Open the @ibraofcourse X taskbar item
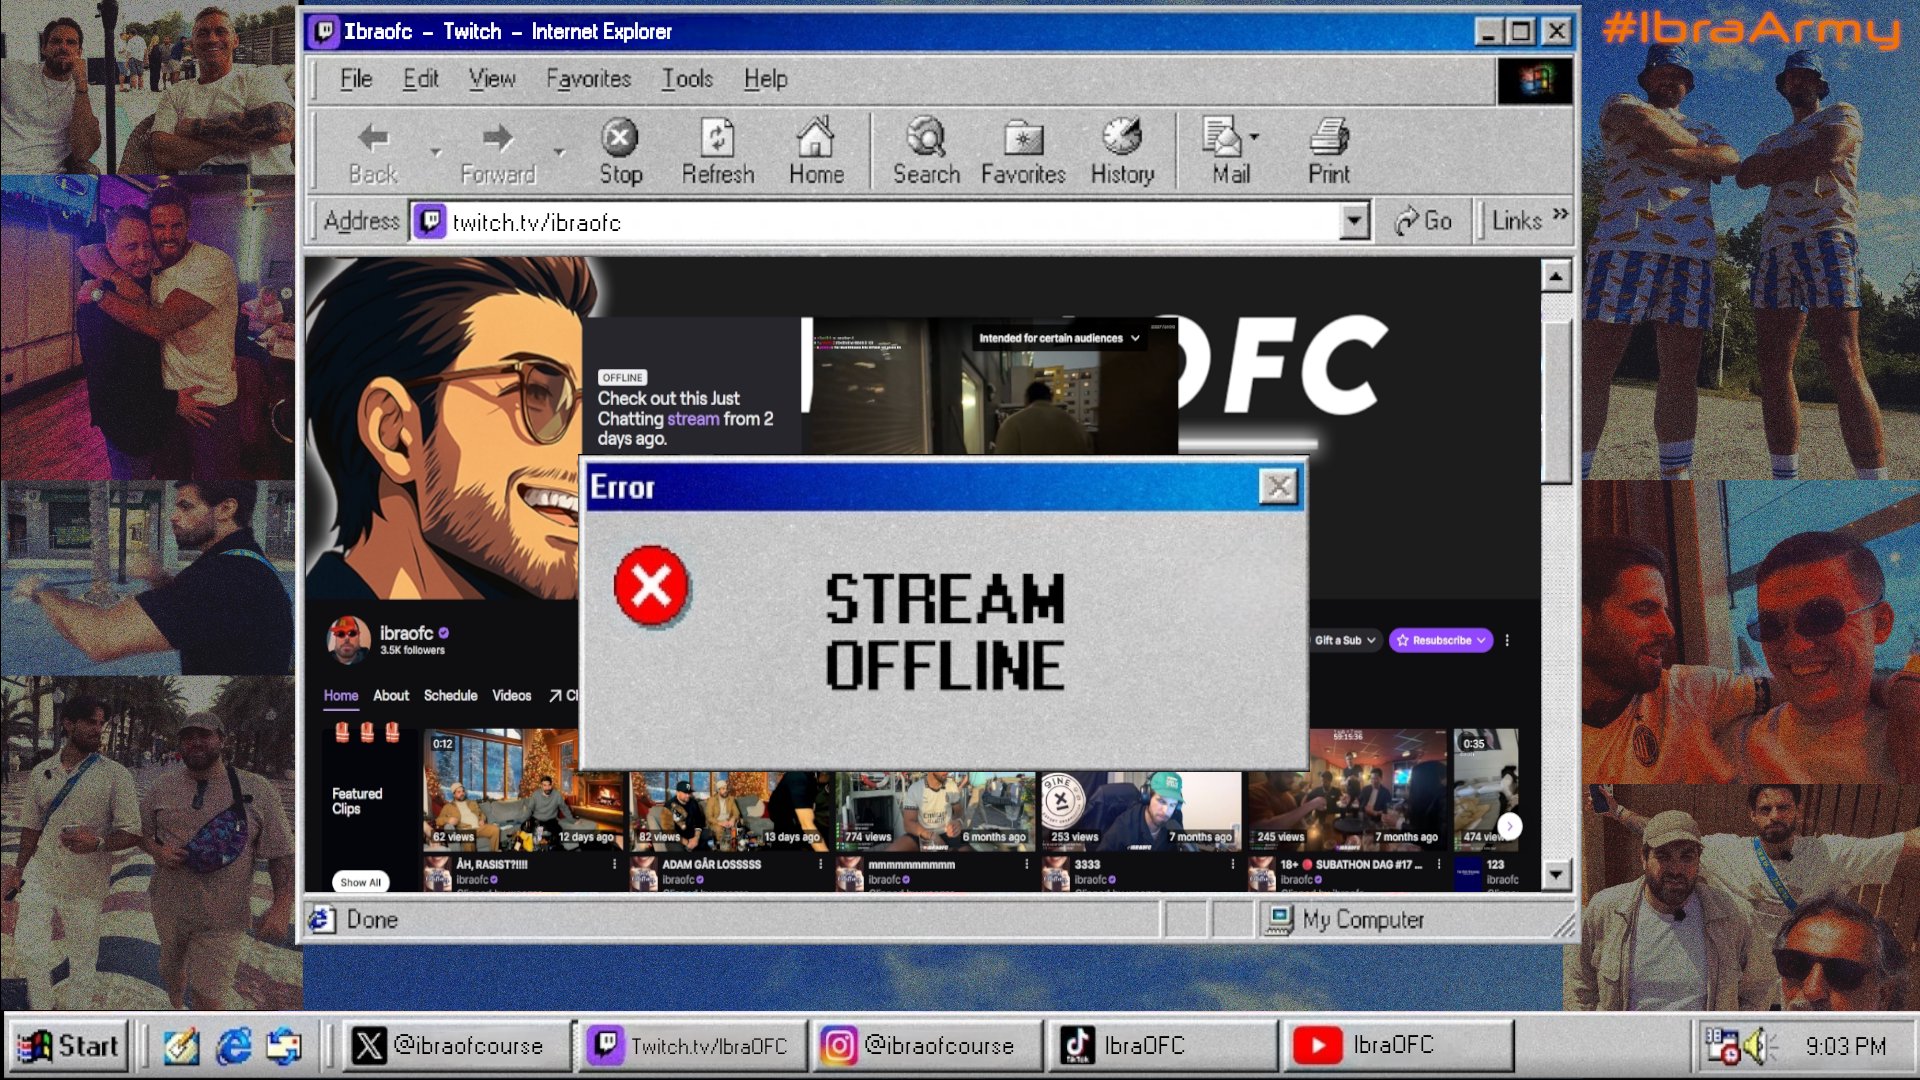This screenshot has width=1920, height=1080. click(459, 1046)
